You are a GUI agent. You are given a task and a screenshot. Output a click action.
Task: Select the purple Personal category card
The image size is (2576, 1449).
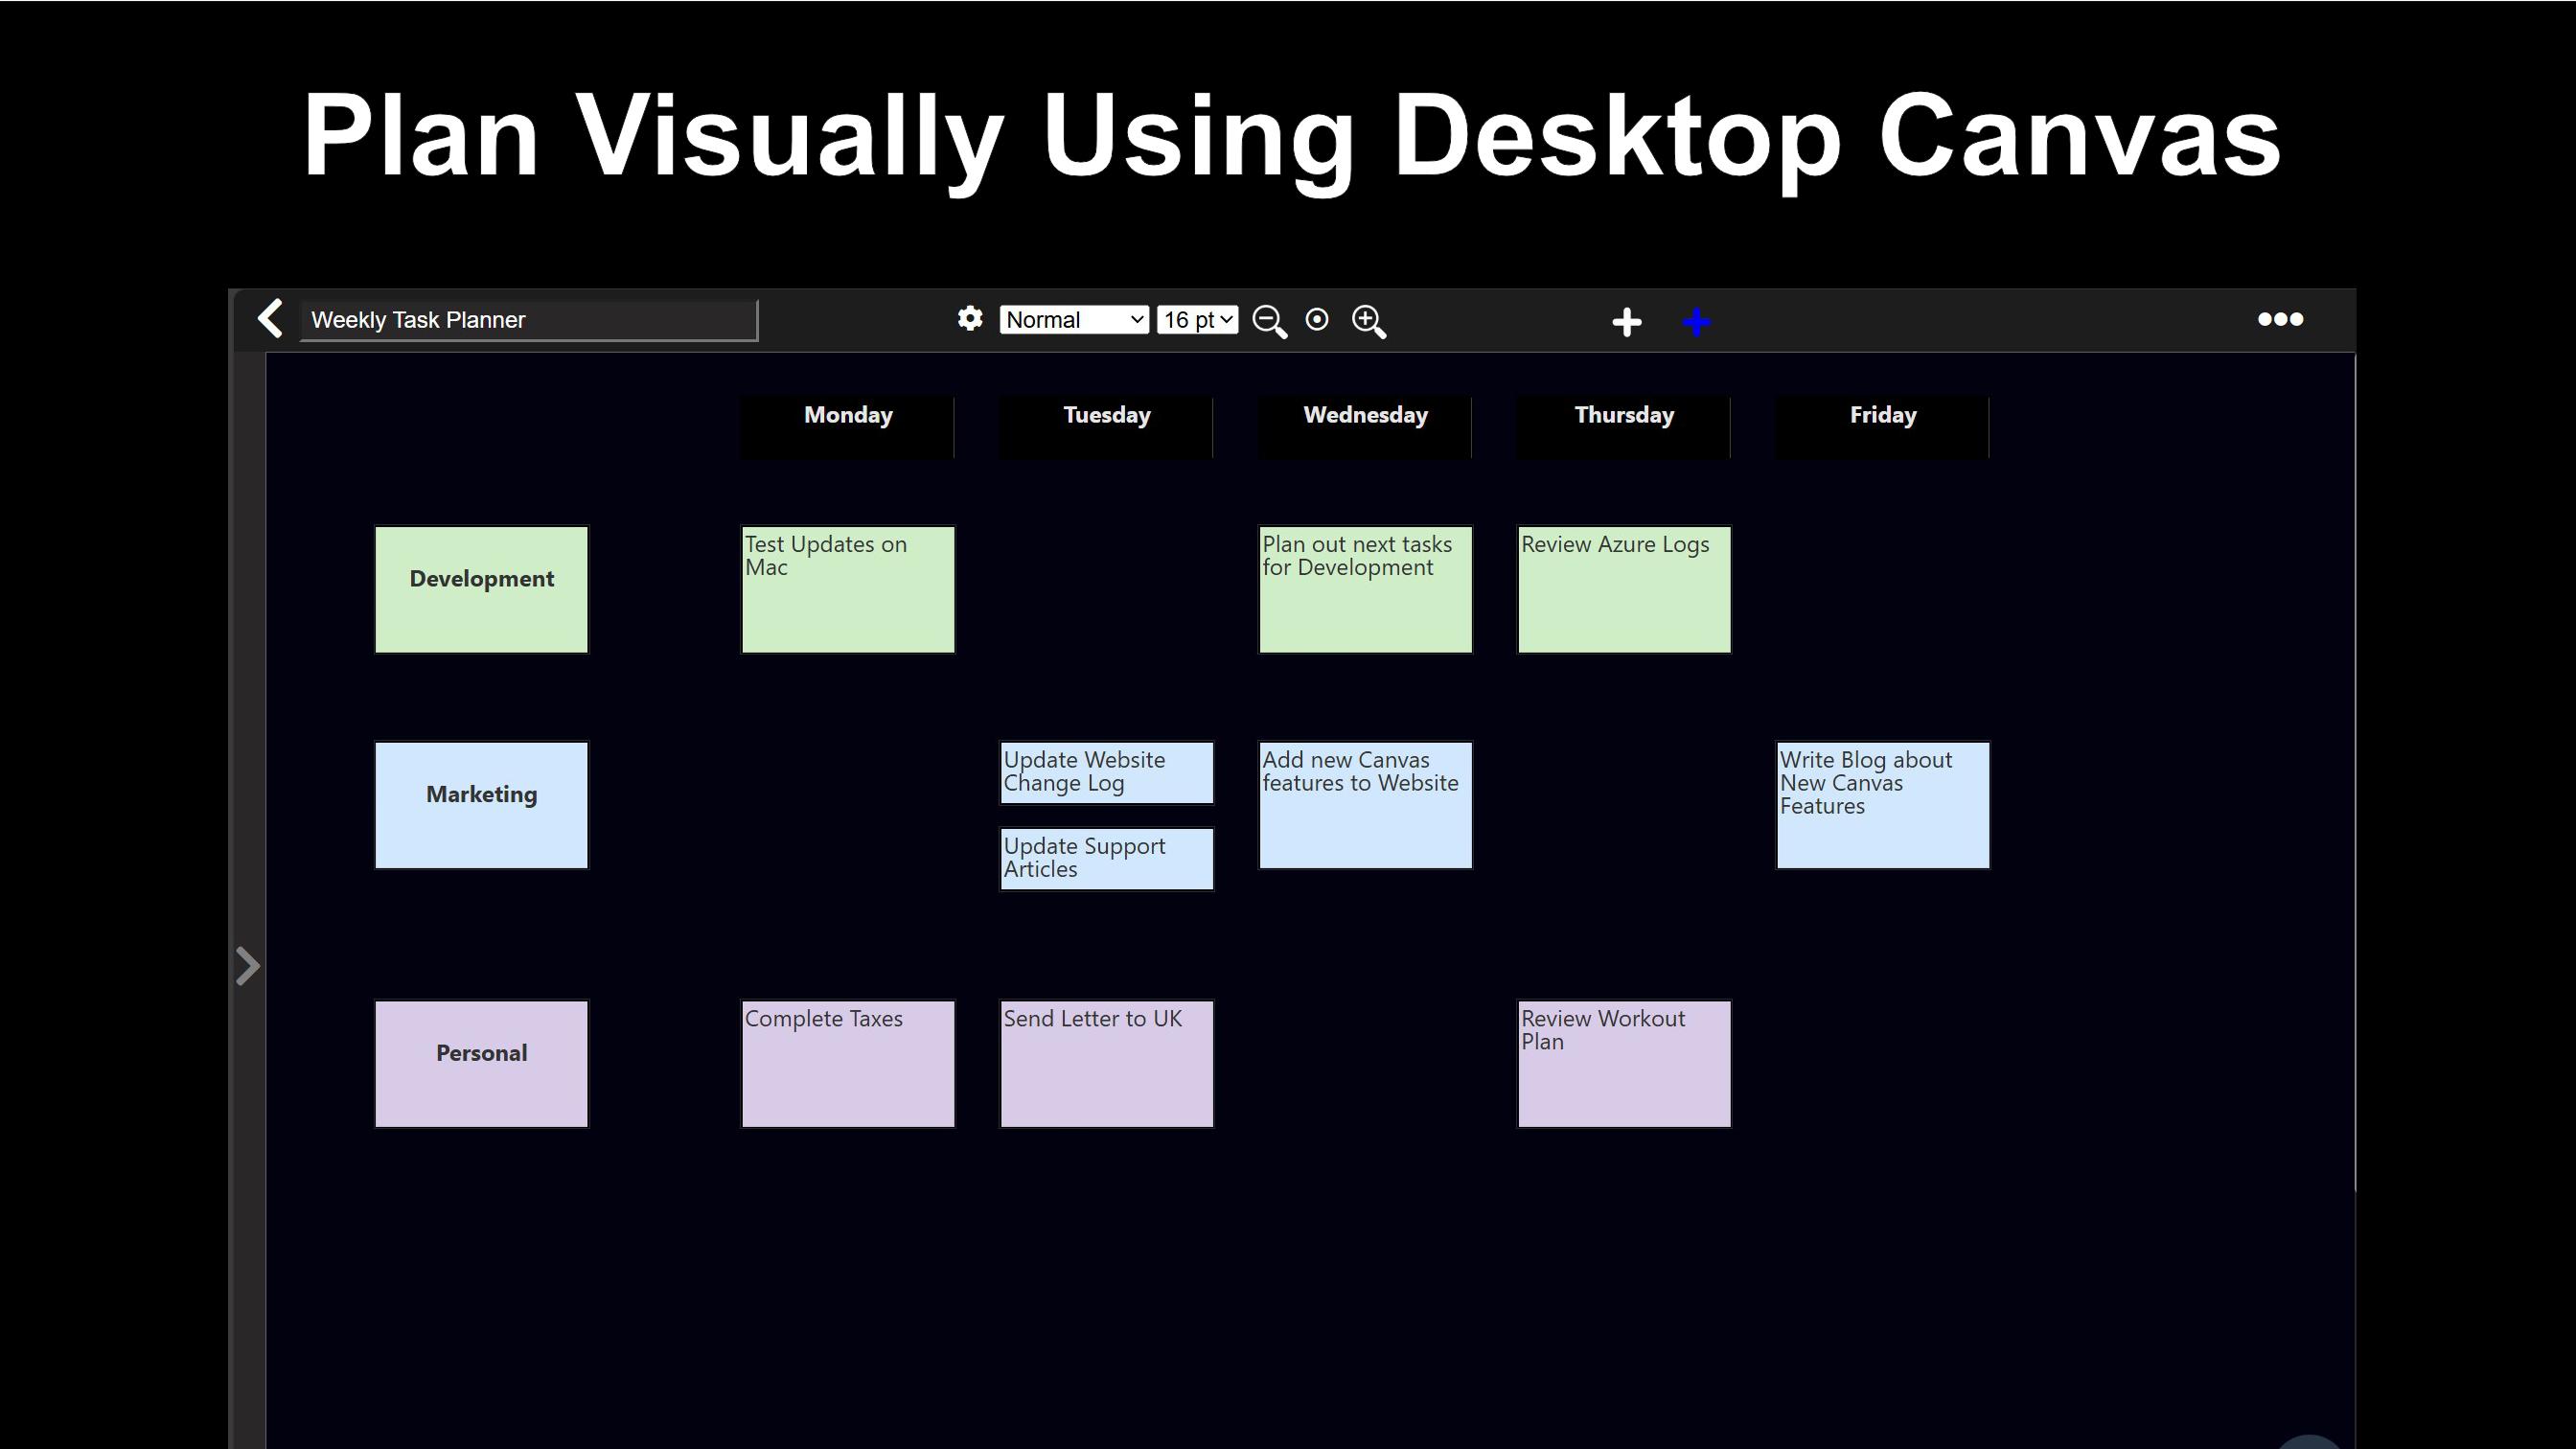click(481, 1064)
